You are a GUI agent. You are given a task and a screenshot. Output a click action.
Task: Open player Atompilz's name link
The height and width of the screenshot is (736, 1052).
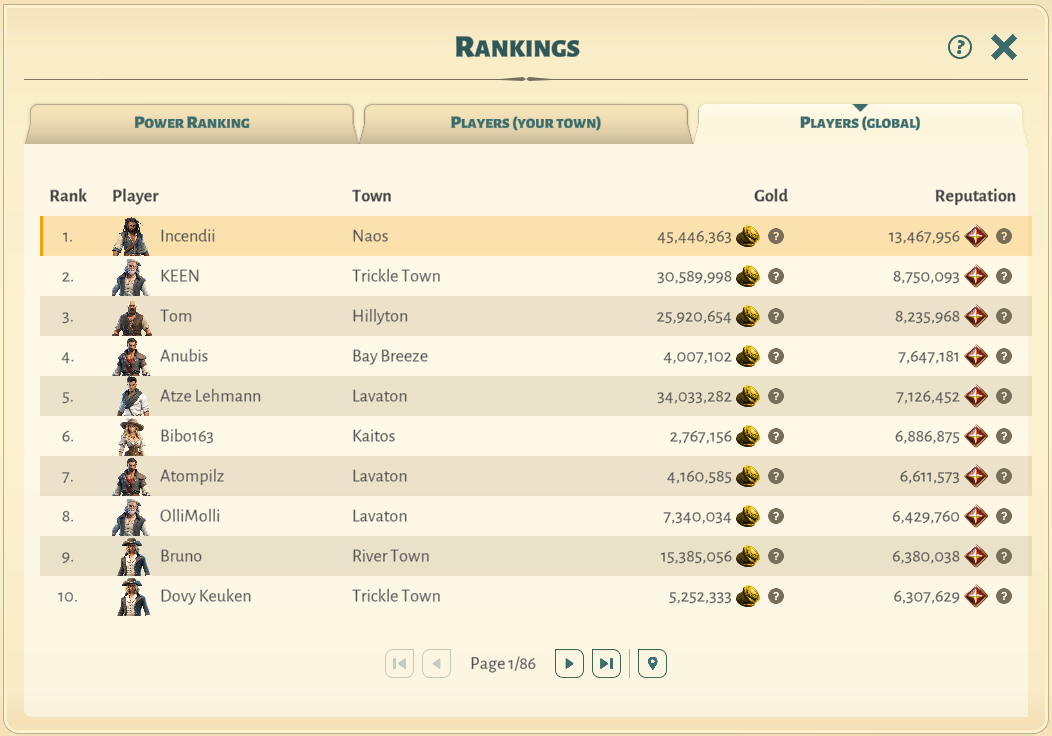(192, 477)
